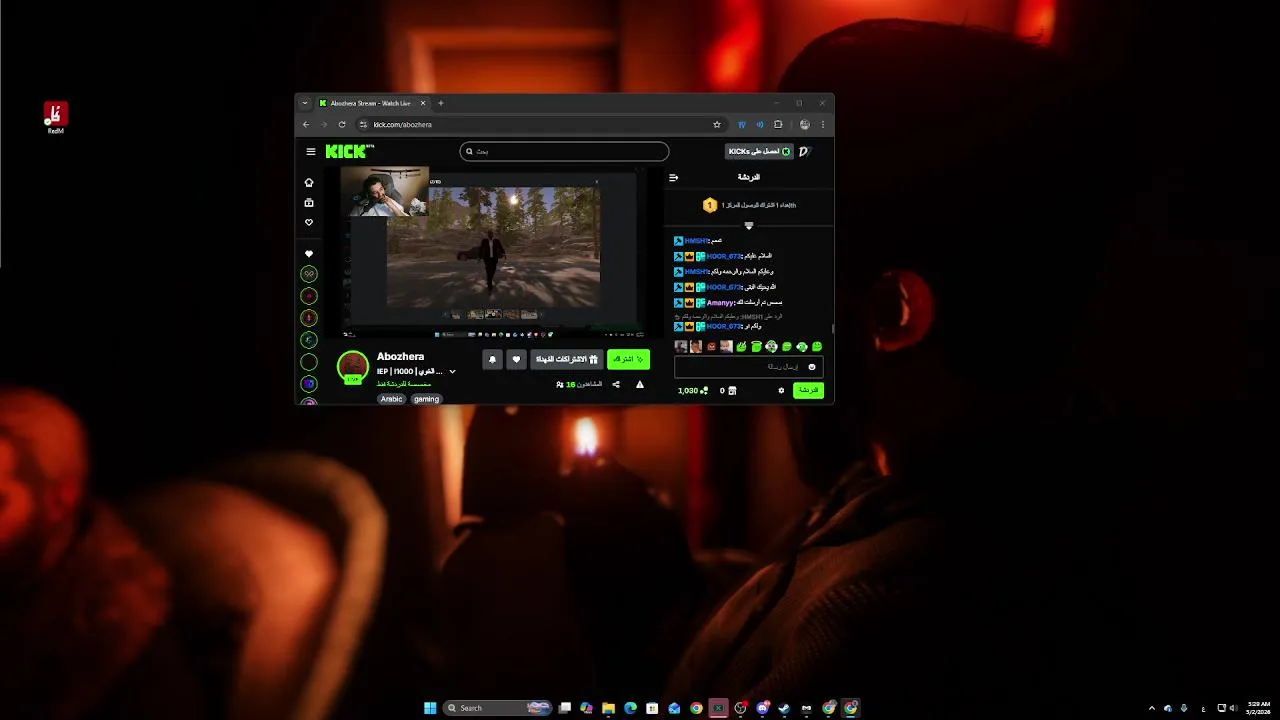Viewport: 1280px width, 720px height.
Task: Follow Abozhera with the heart button
Action: point(516,359)
